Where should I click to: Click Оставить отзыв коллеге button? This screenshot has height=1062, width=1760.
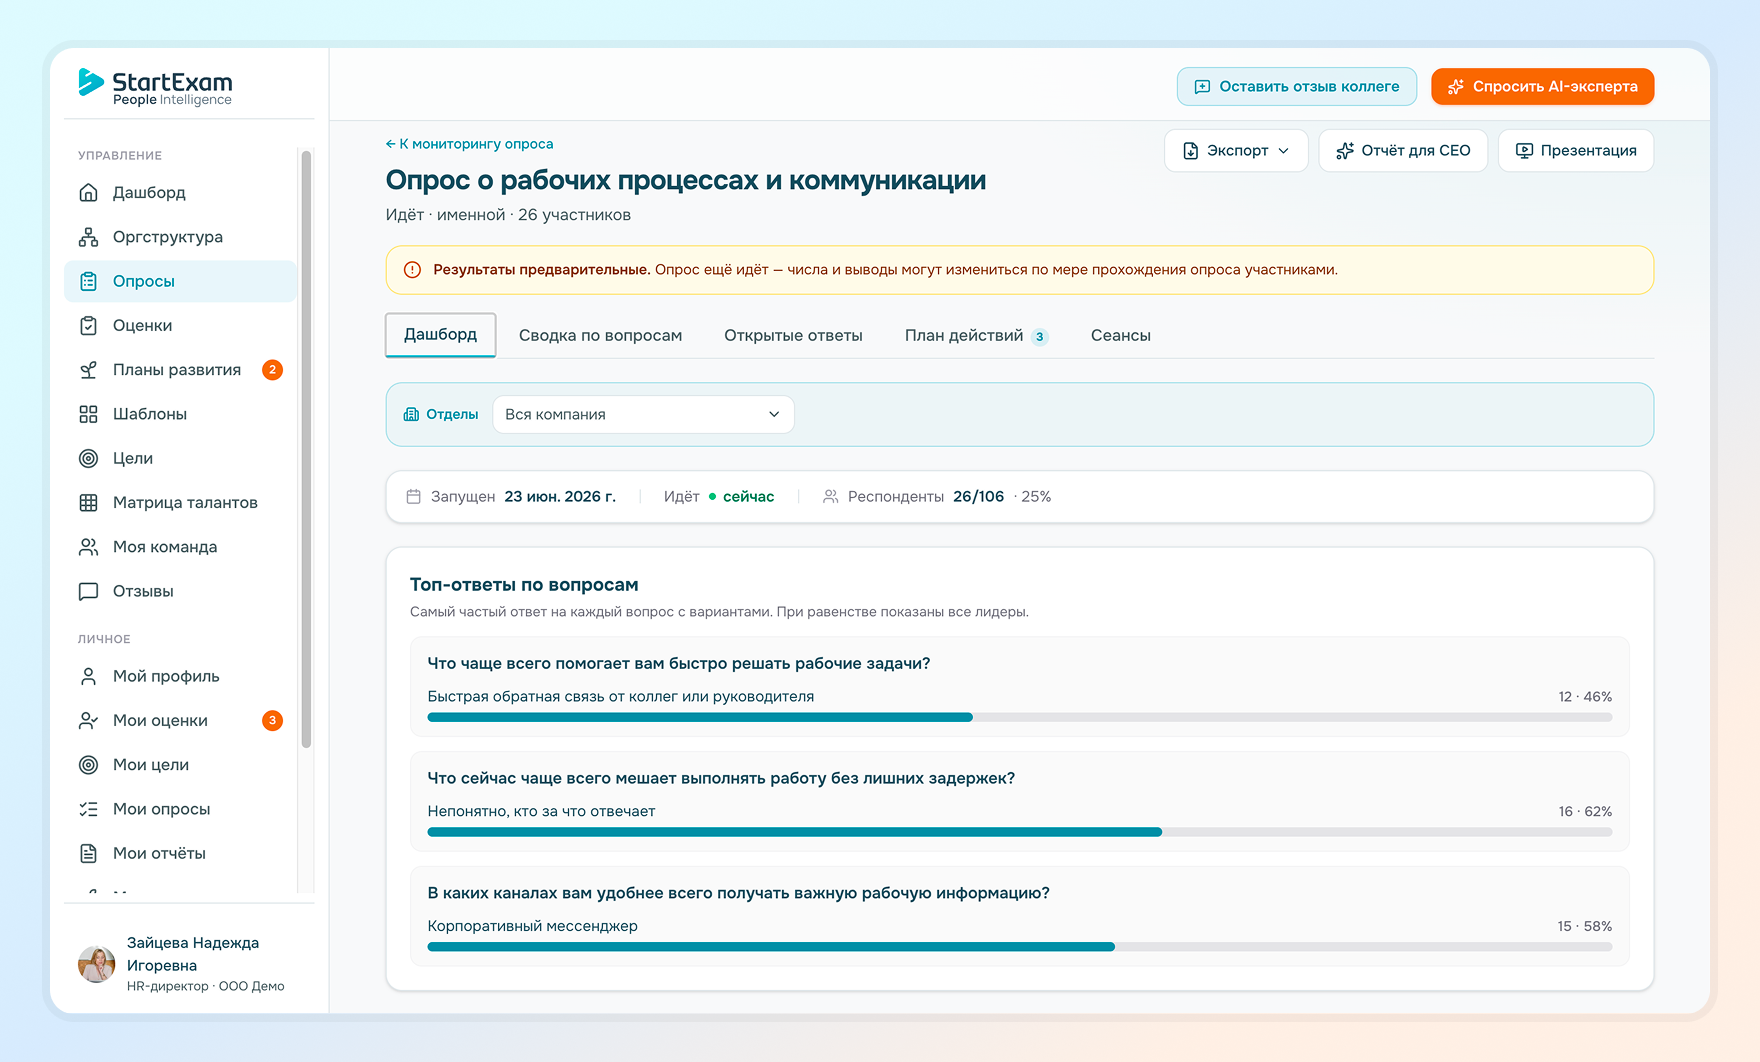(x=1297, y=86)
